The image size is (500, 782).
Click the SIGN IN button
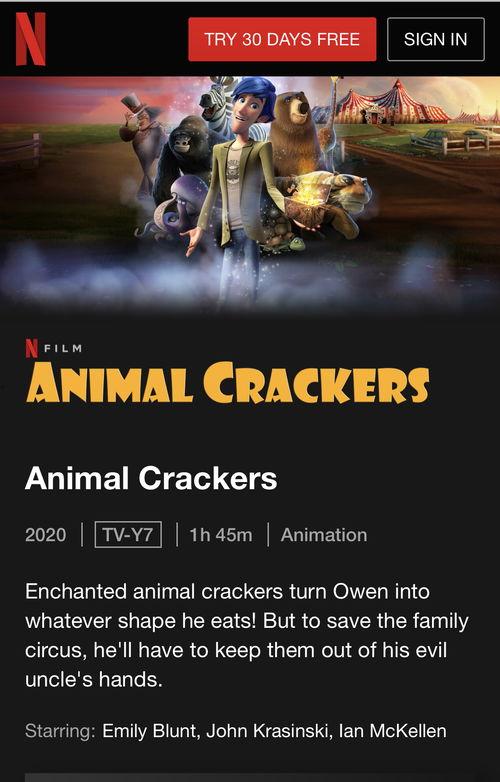tap(436, 39)
